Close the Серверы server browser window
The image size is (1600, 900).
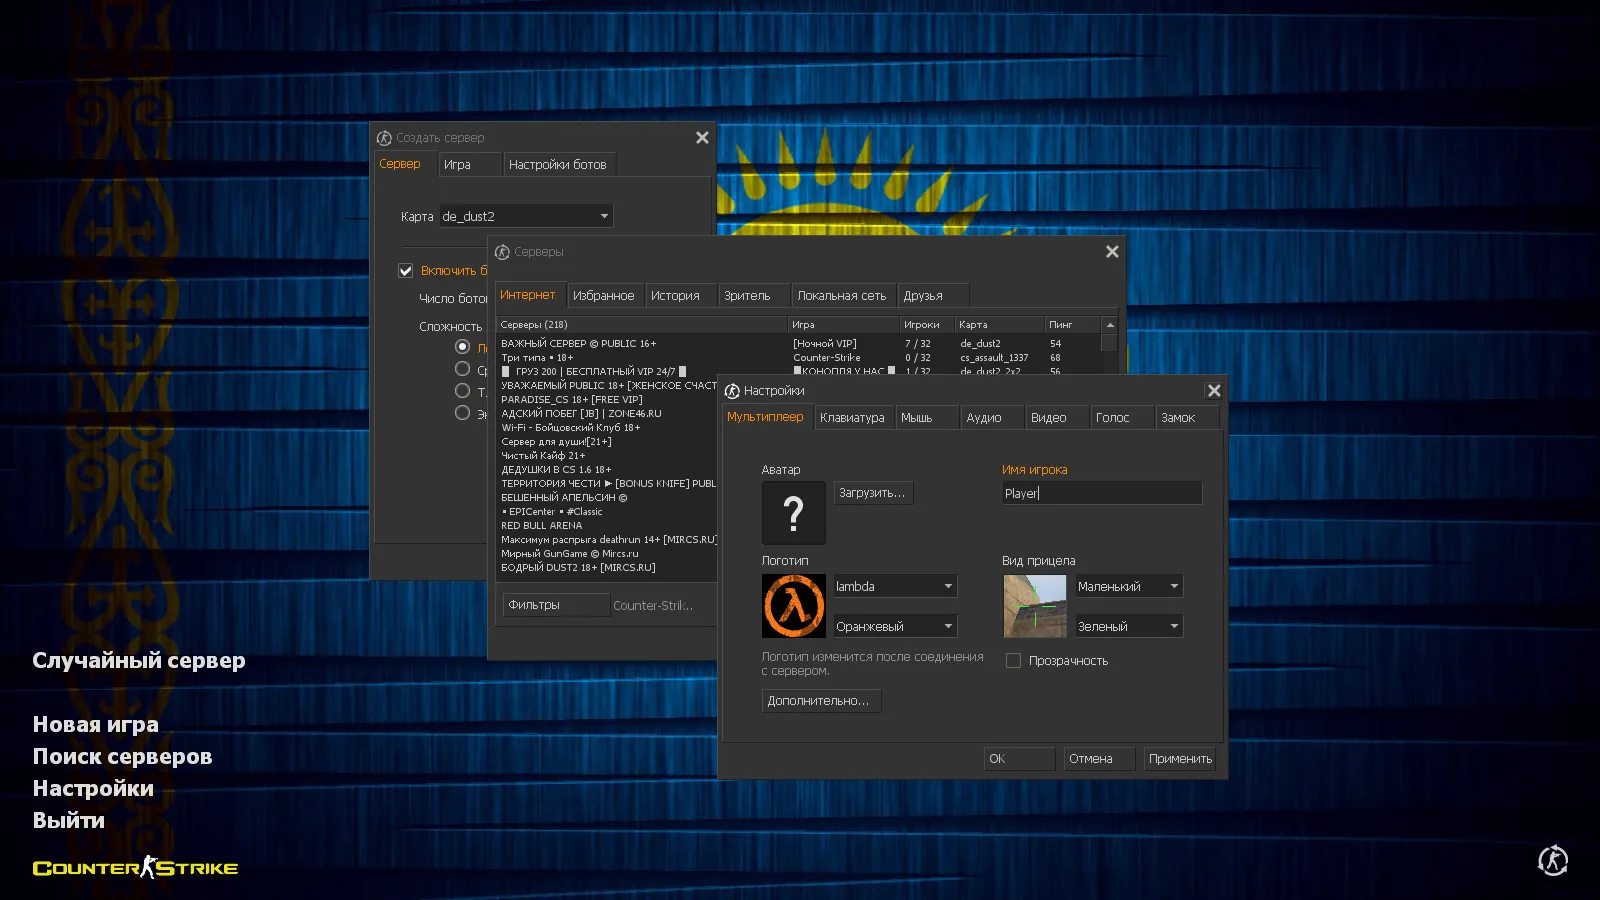(x=1111, y=252)
